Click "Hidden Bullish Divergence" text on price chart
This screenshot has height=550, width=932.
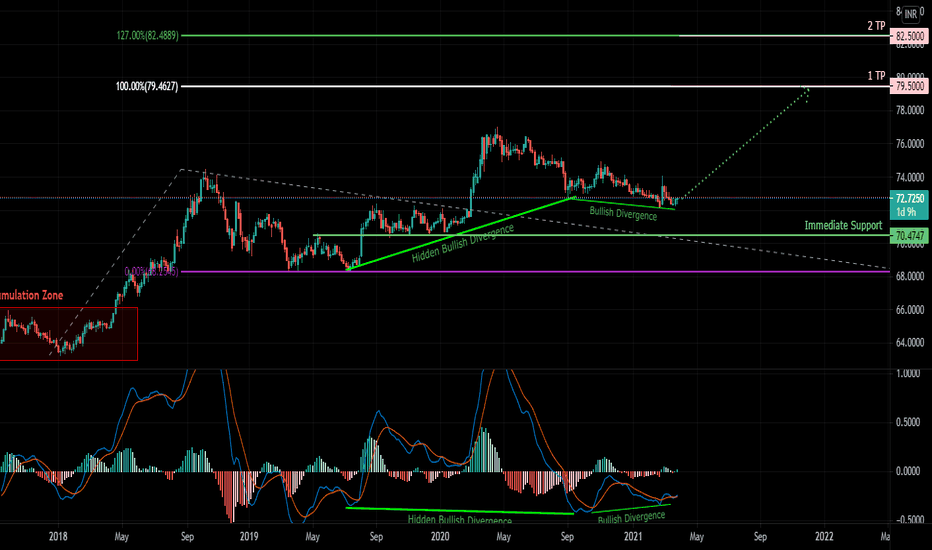click(x=462, y=243)
